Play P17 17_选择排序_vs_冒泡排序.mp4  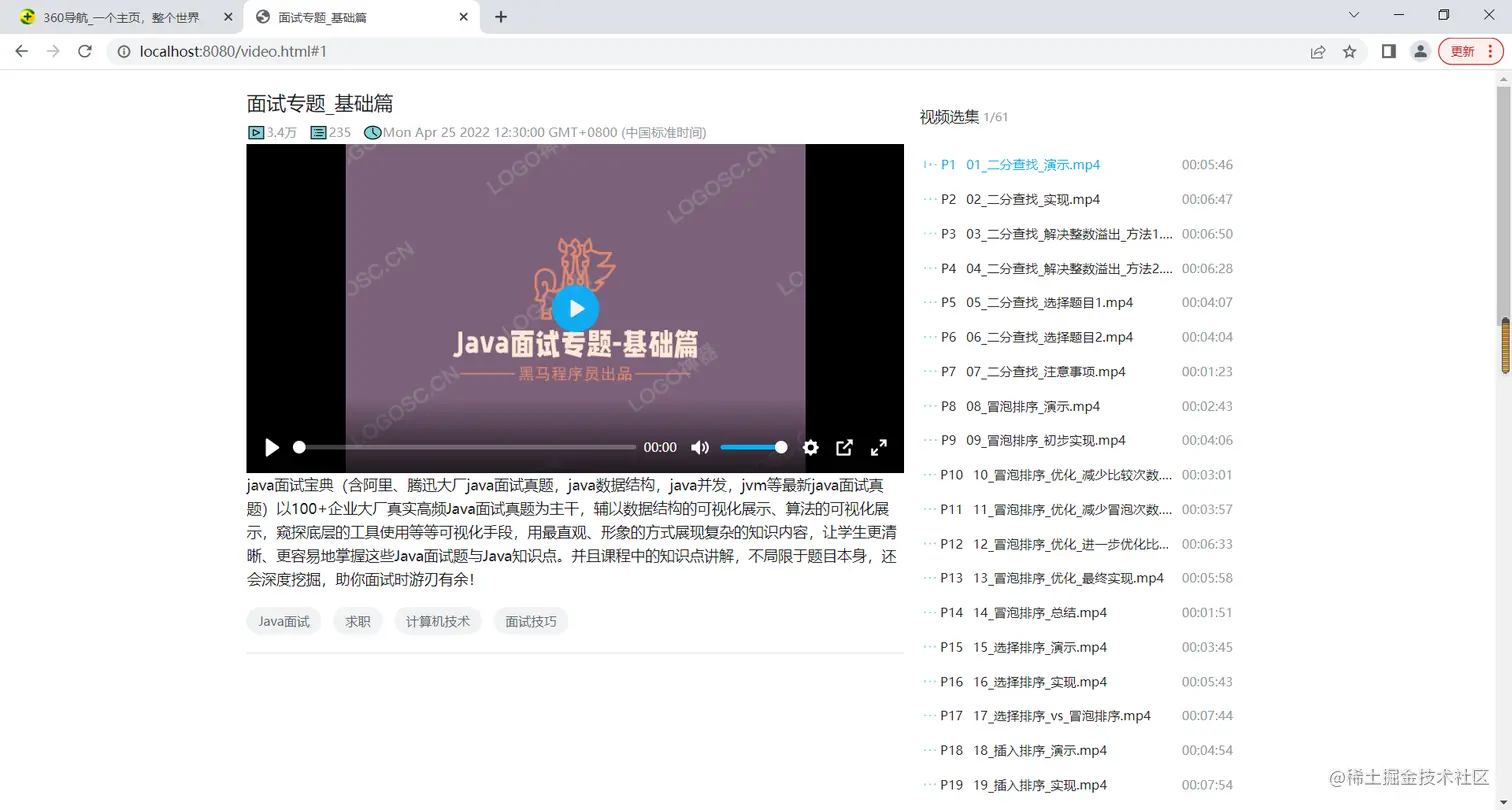[x=1078, y=716]
